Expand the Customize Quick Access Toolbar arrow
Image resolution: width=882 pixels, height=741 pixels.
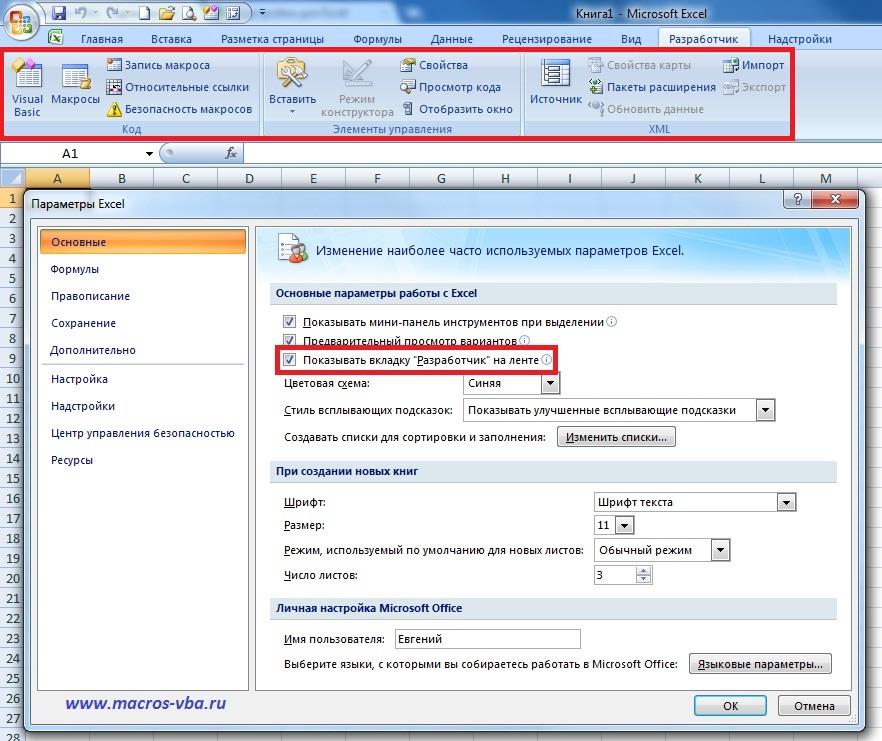pos(262,12)
